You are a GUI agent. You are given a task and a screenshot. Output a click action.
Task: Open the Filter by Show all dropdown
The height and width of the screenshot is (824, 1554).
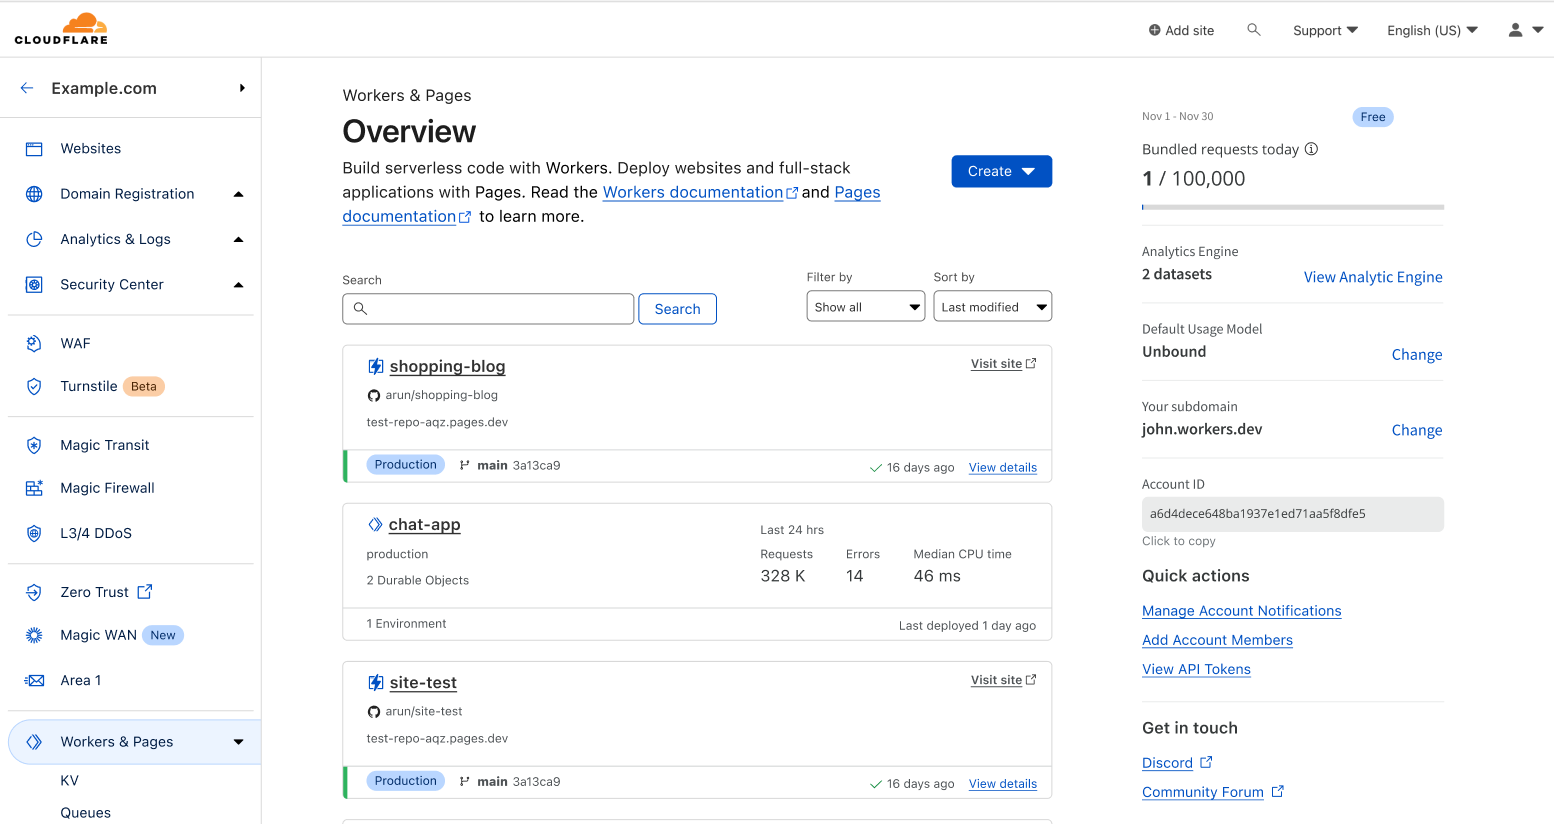(865, 307)
